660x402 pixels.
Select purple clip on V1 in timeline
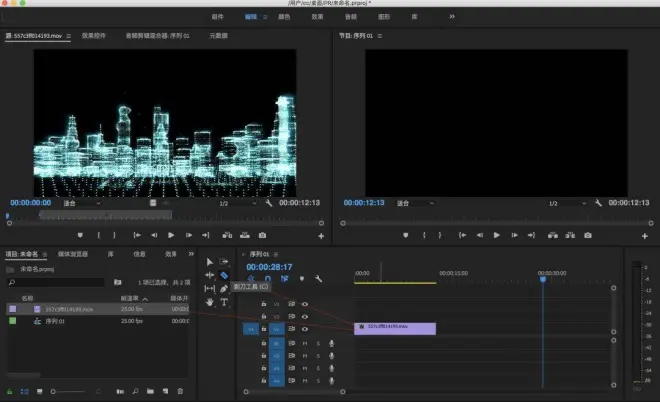tap(395, 329)
